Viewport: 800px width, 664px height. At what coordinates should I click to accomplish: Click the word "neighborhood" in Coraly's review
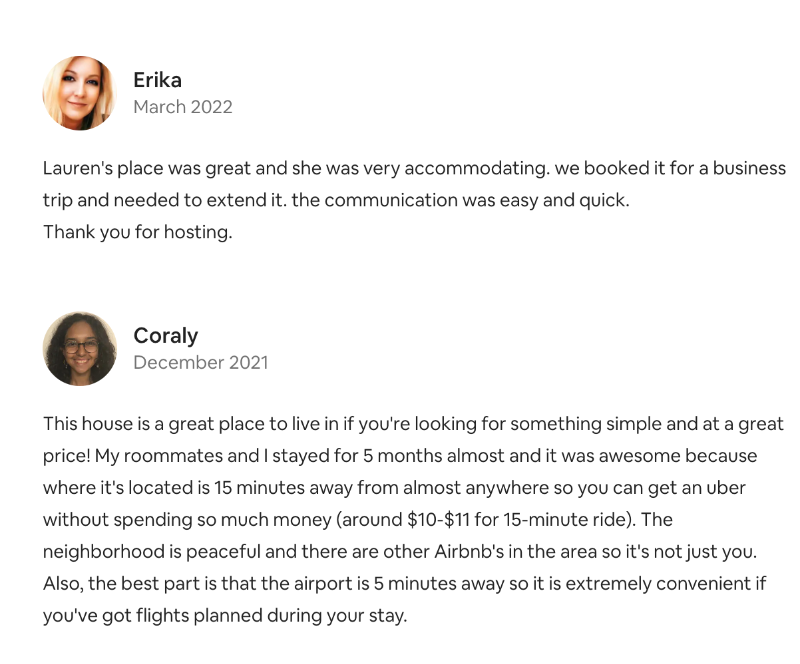(104, 552)
